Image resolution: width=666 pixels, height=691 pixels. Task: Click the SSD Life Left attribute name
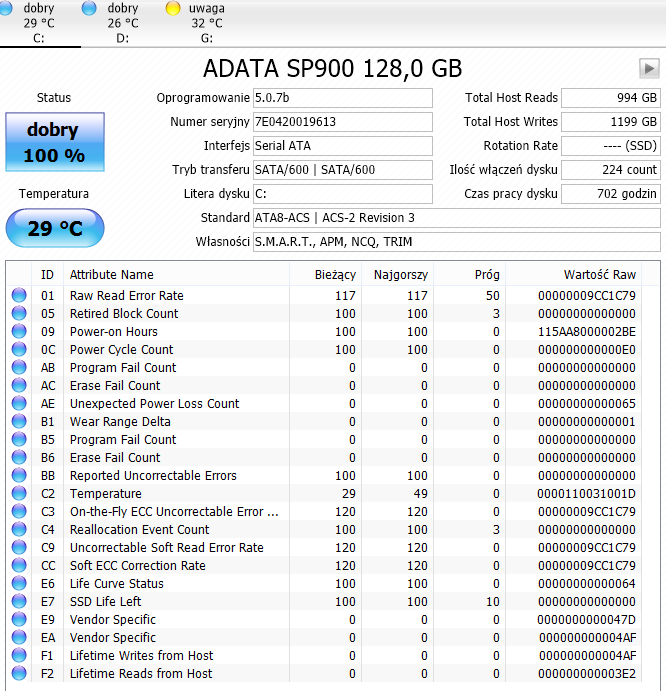click(x=106, y=602)
